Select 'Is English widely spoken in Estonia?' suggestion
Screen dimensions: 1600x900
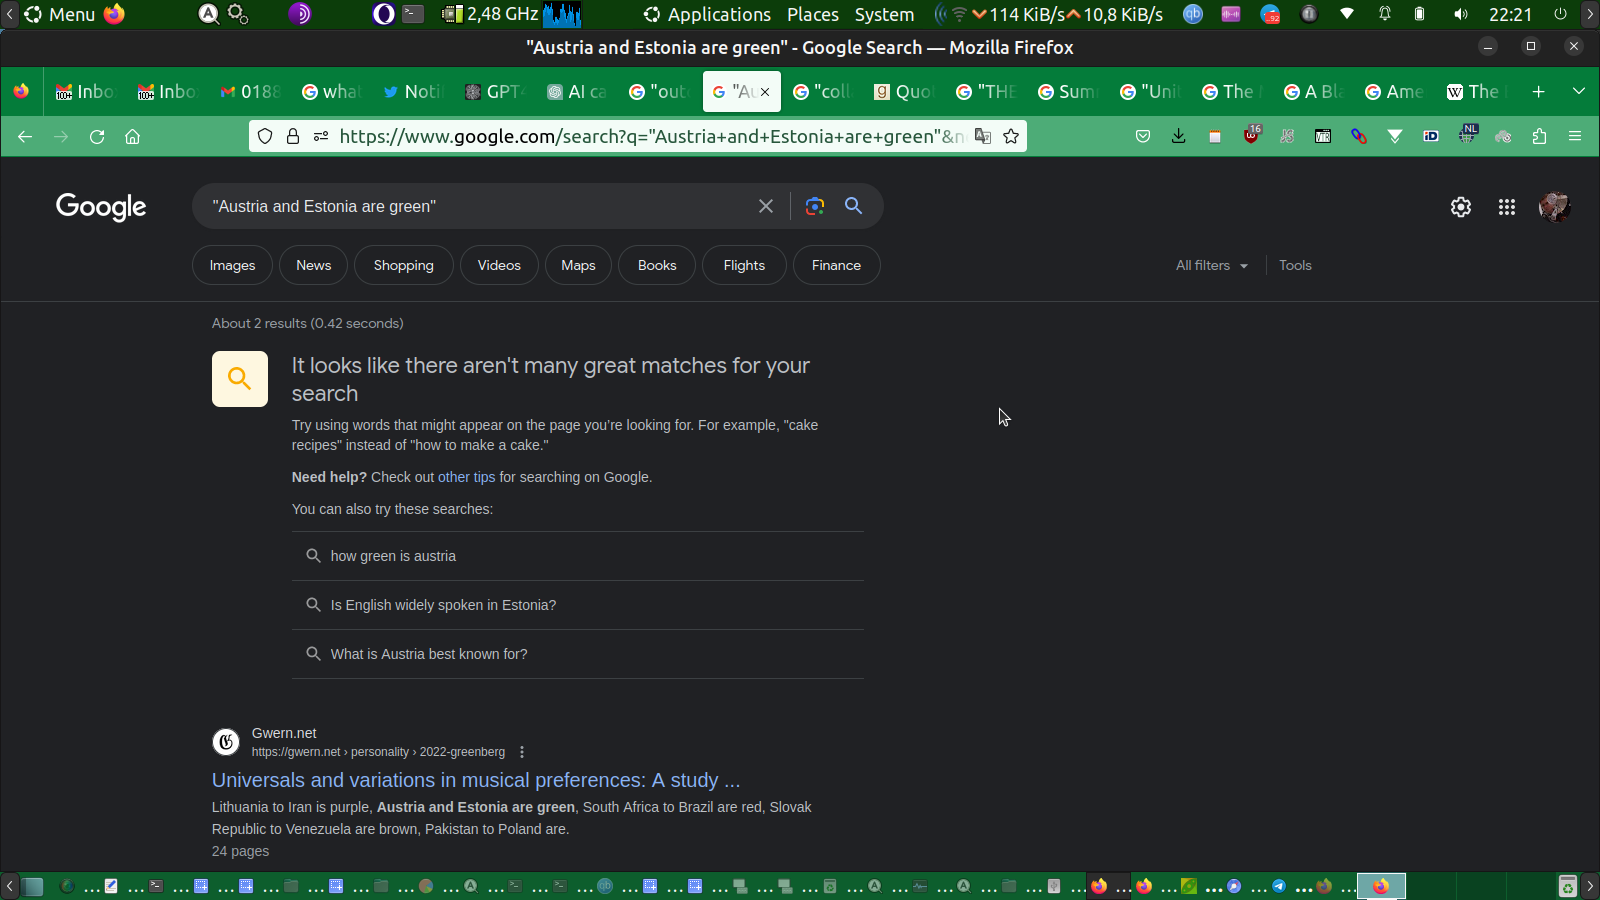pyautogui.click(x=578, y=605)
